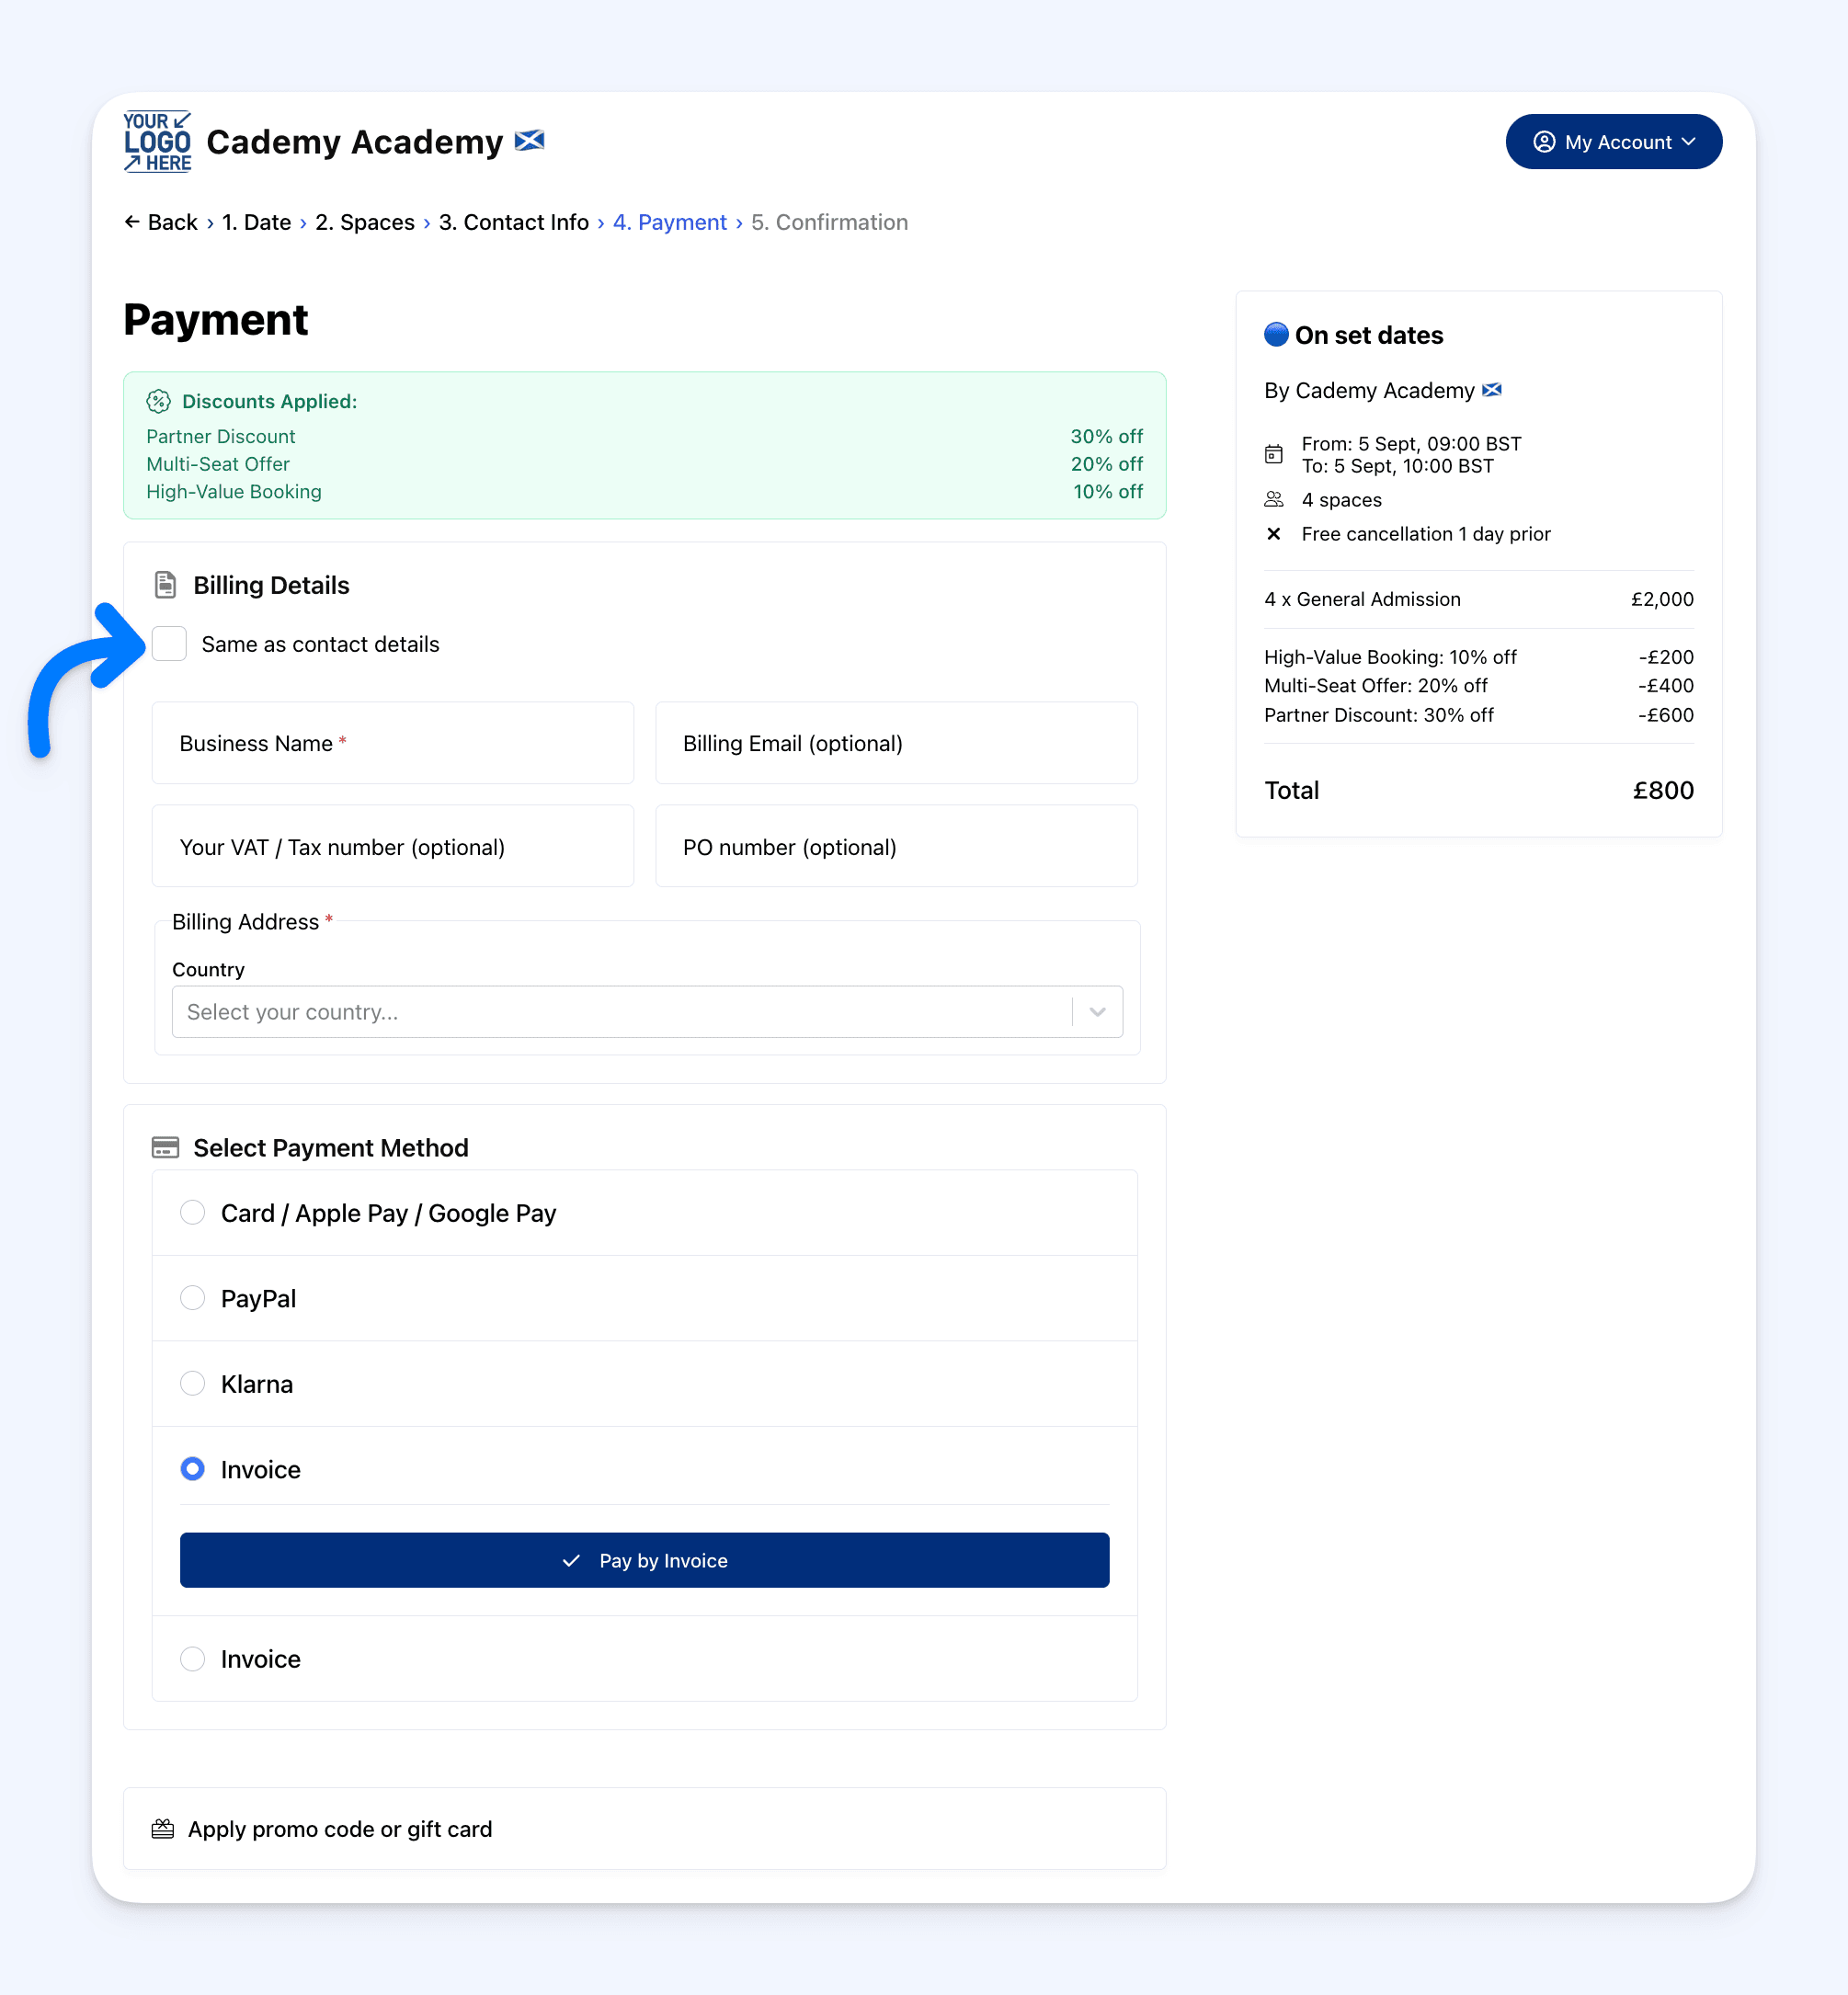Click the Back link in the breadcrumb
The image size is (1848, 1995).
pyautogui.click(x=161, y=222)
